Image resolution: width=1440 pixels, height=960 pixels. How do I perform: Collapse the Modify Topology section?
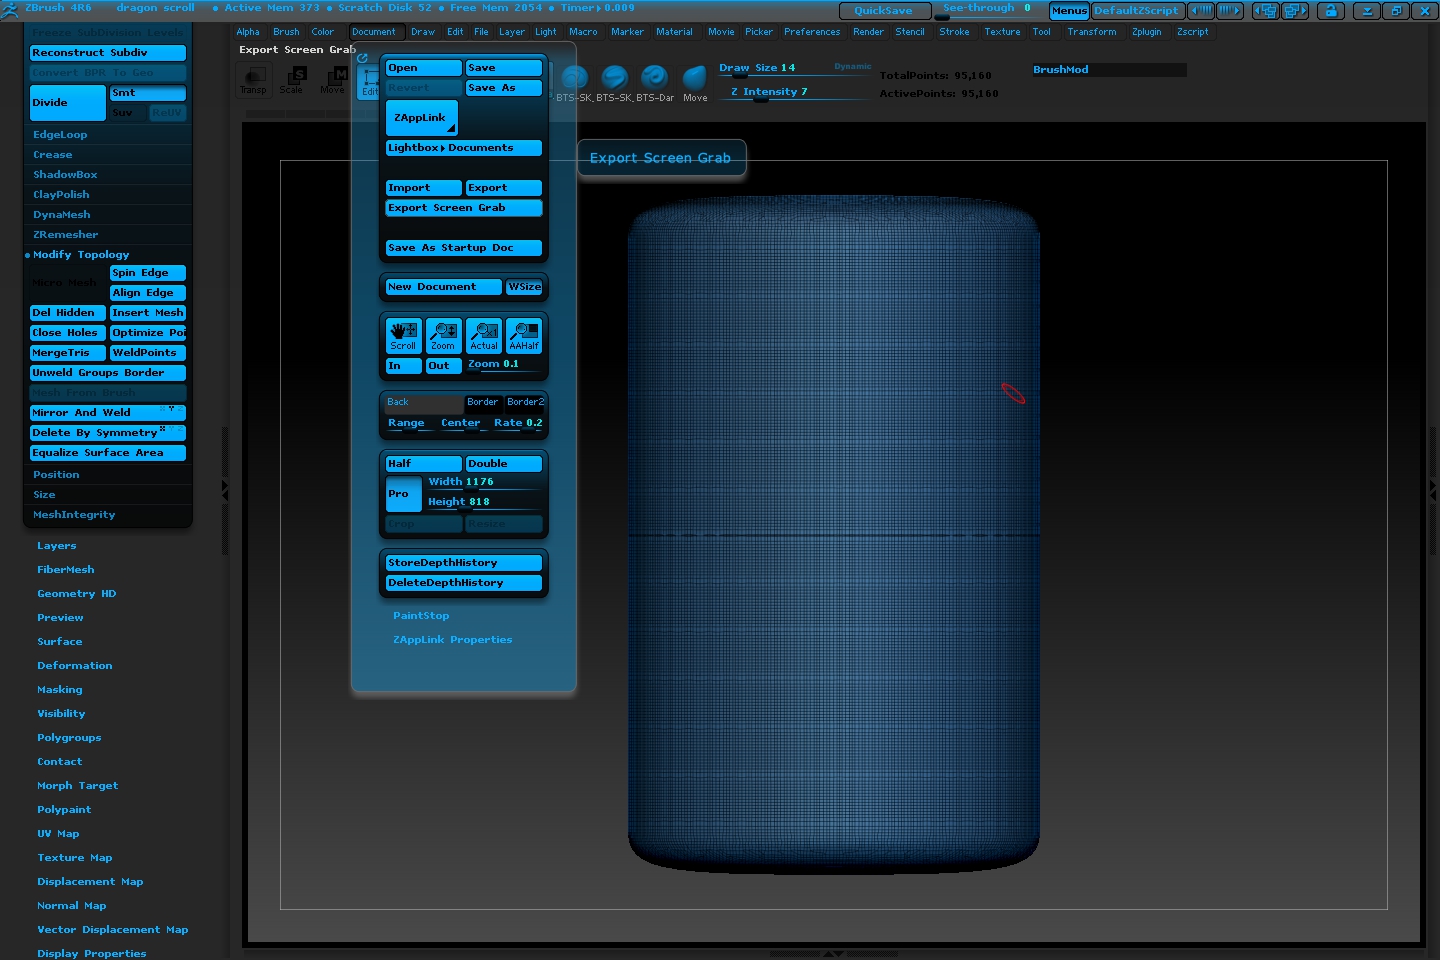click(x=81, y=255)
